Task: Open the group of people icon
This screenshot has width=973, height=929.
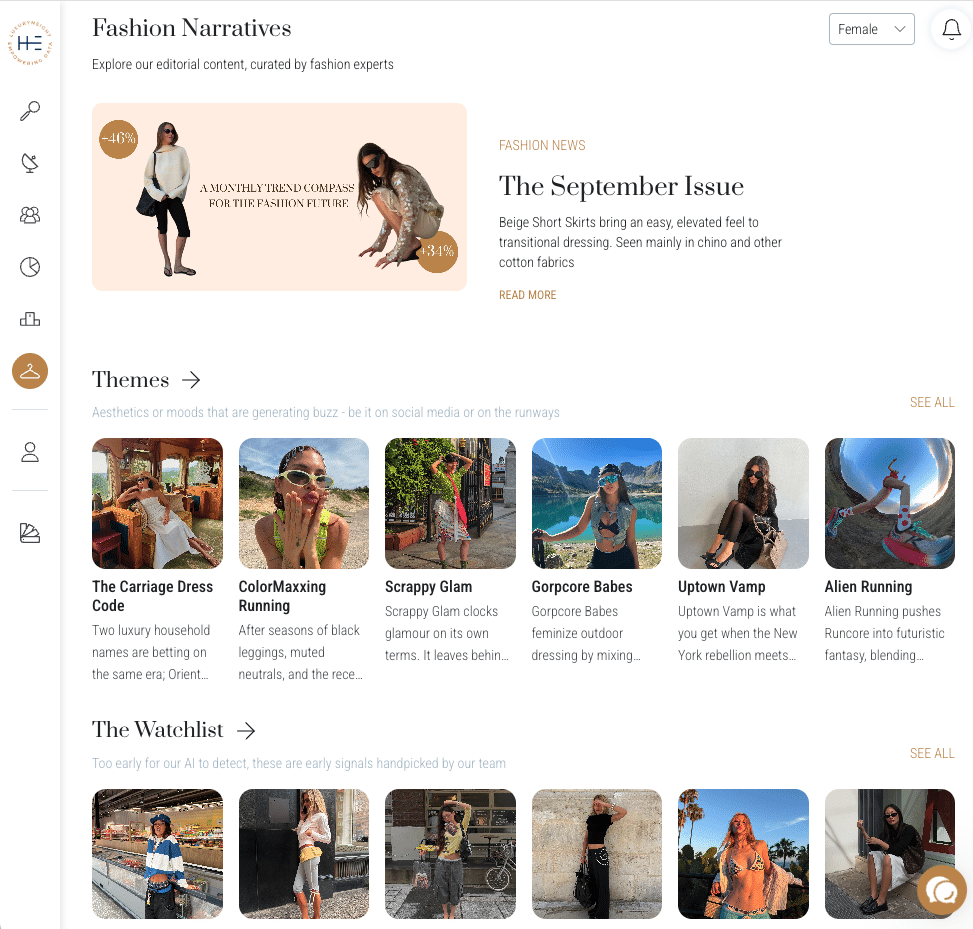Action: pos(30,215)
